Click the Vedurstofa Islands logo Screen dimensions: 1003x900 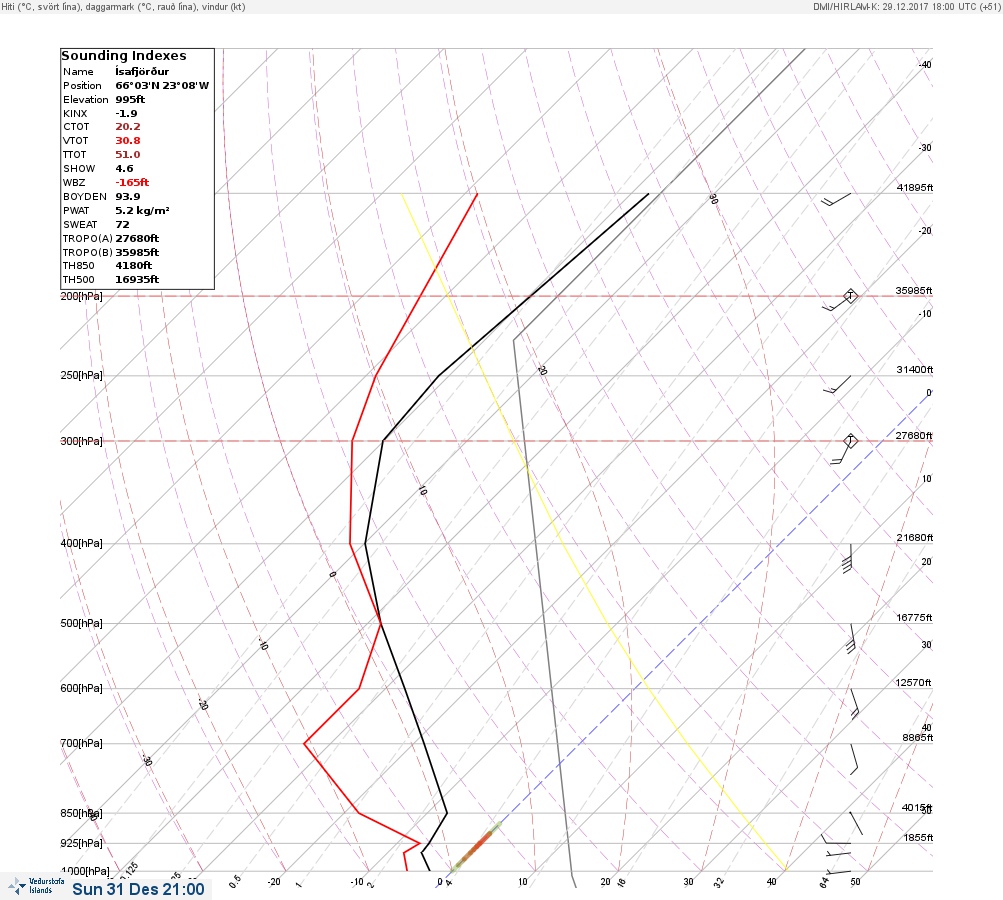tap(36, 886)
